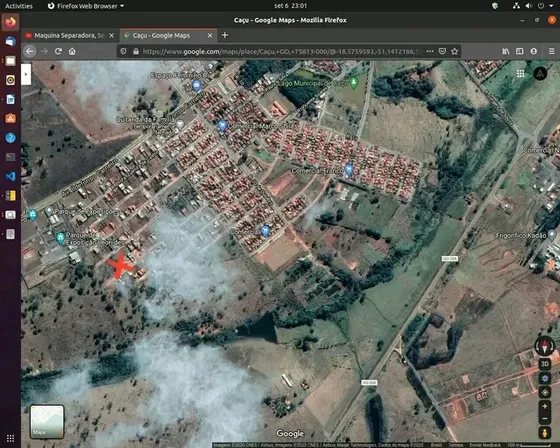Screen dimensions: 560x448
Task: Open the system status menu arrow
Action: (551, 6)
